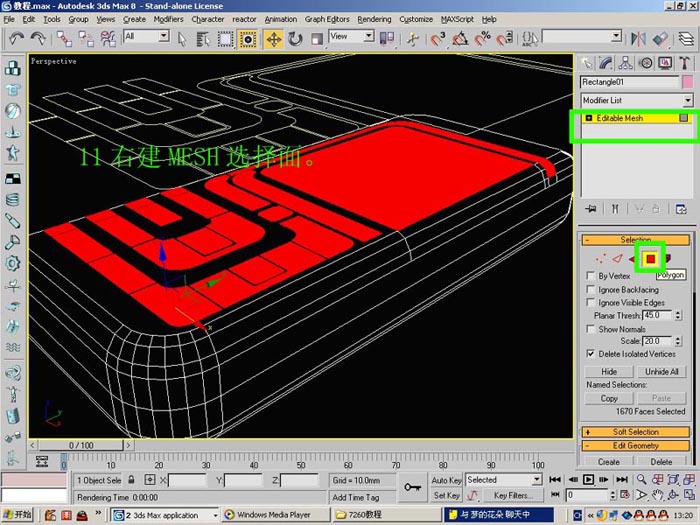Image resolution: width=700 pixels, height=525 pixels.
Task: Open the Customize menu
Action: coord(416,19)
